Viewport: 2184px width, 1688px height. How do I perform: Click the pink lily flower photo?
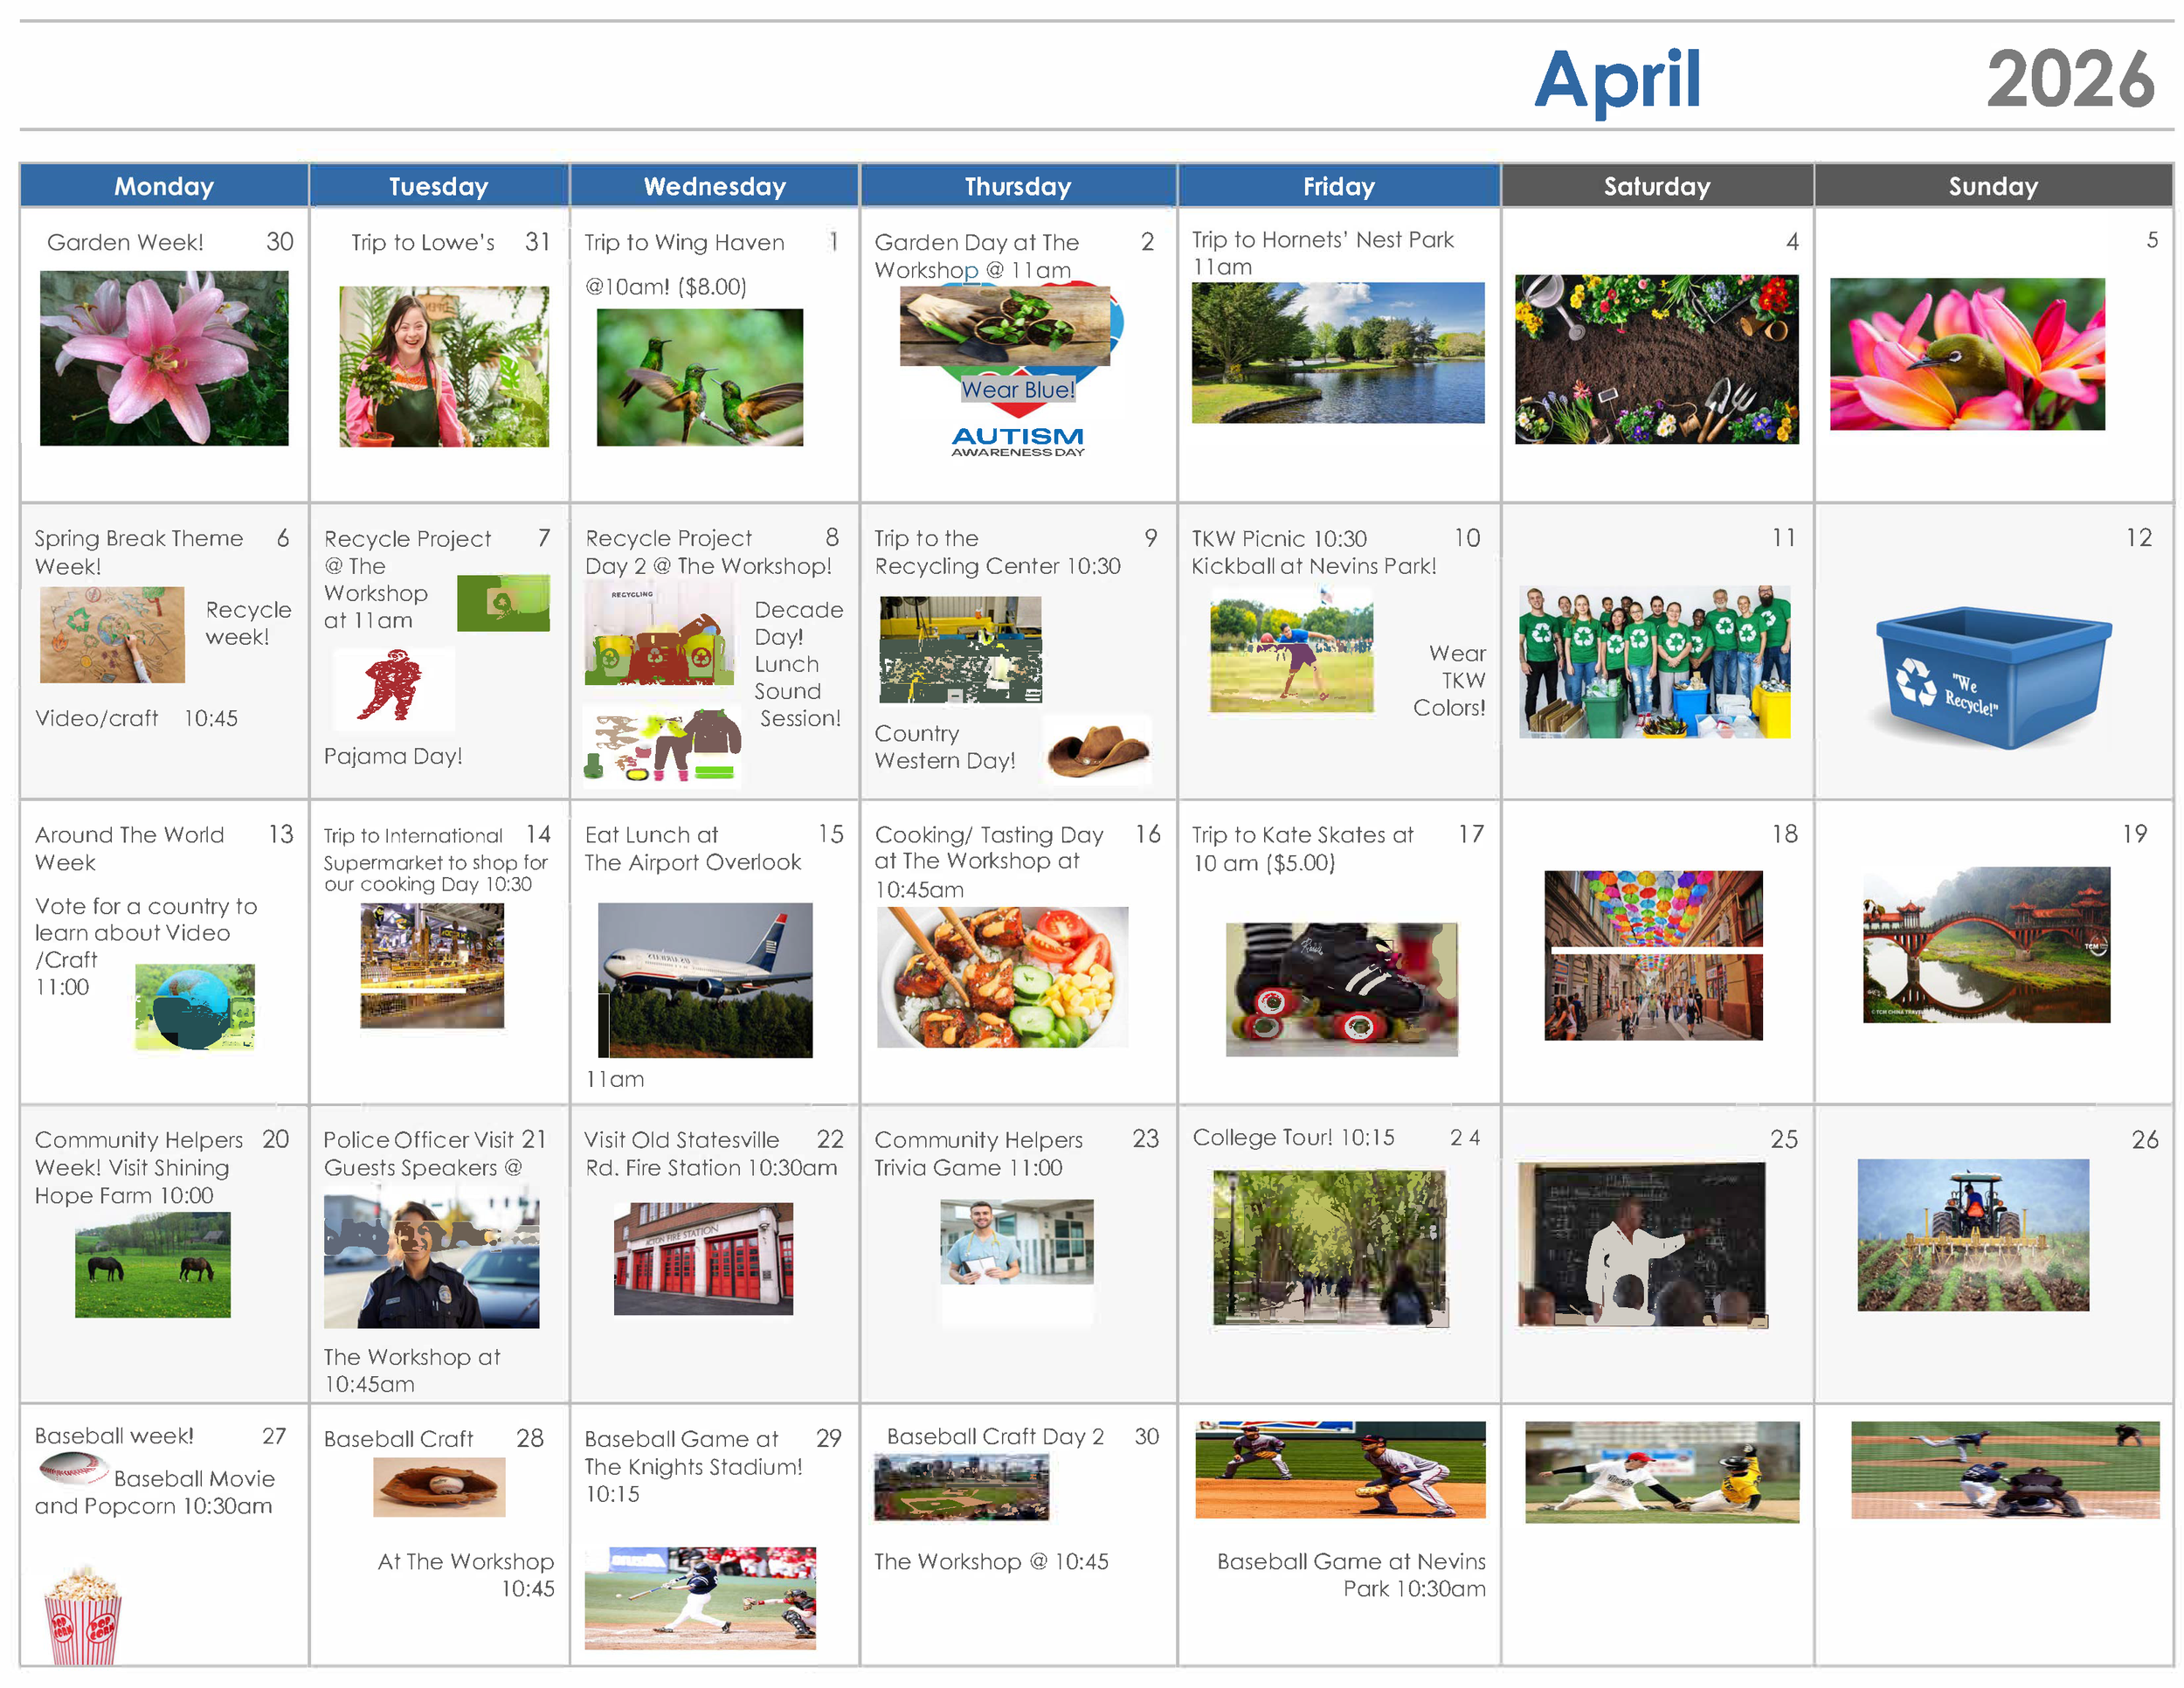pos(164,358)
